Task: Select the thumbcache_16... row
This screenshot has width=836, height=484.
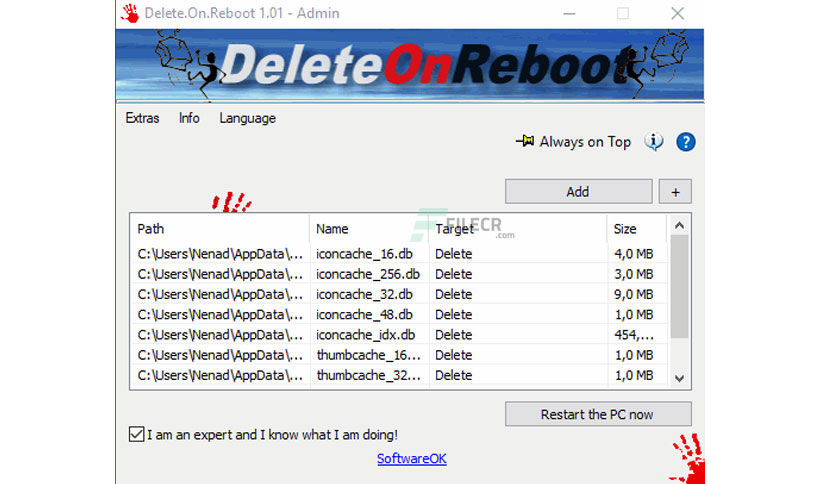Action: tap(400, 355)
